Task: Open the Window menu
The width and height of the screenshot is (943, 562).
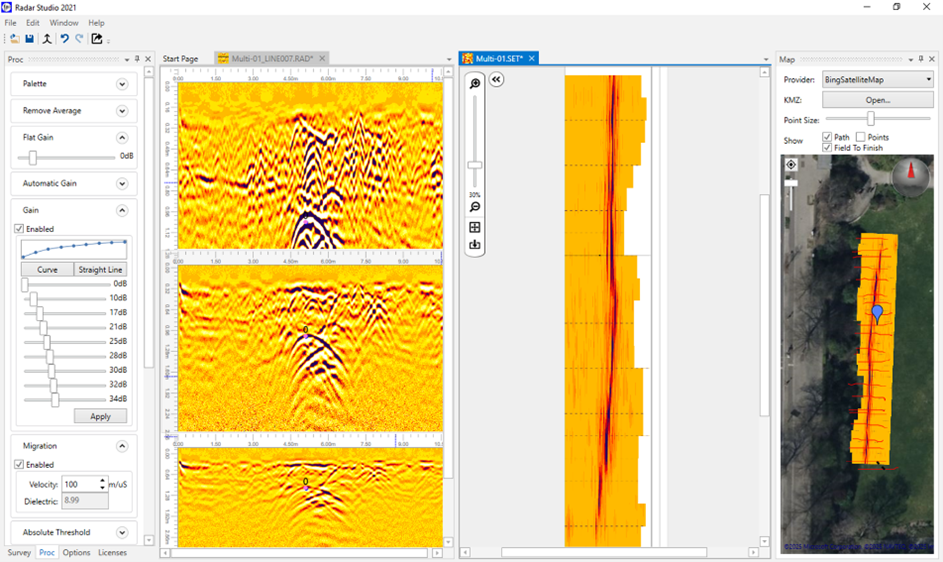Action: 64,23
